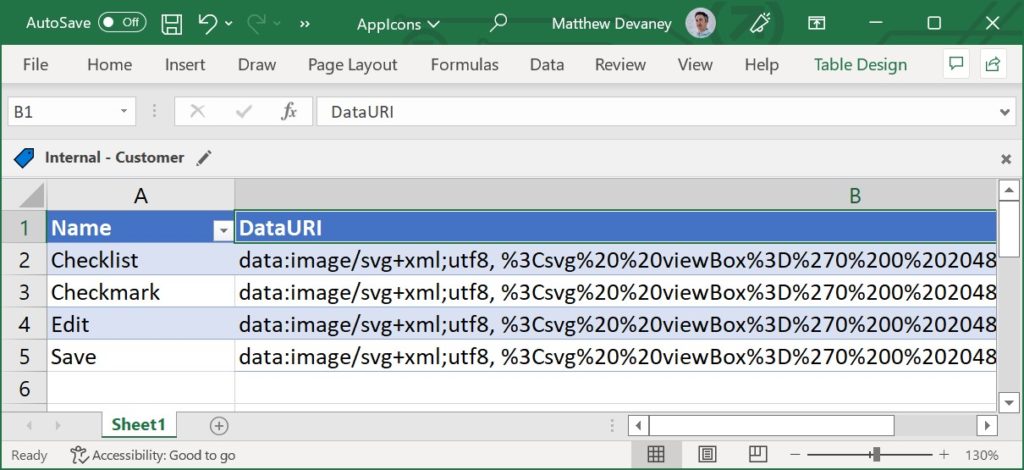The image size is (1024, 470).
Task: Switch to Normal view icon
Action: click(656, 454)
